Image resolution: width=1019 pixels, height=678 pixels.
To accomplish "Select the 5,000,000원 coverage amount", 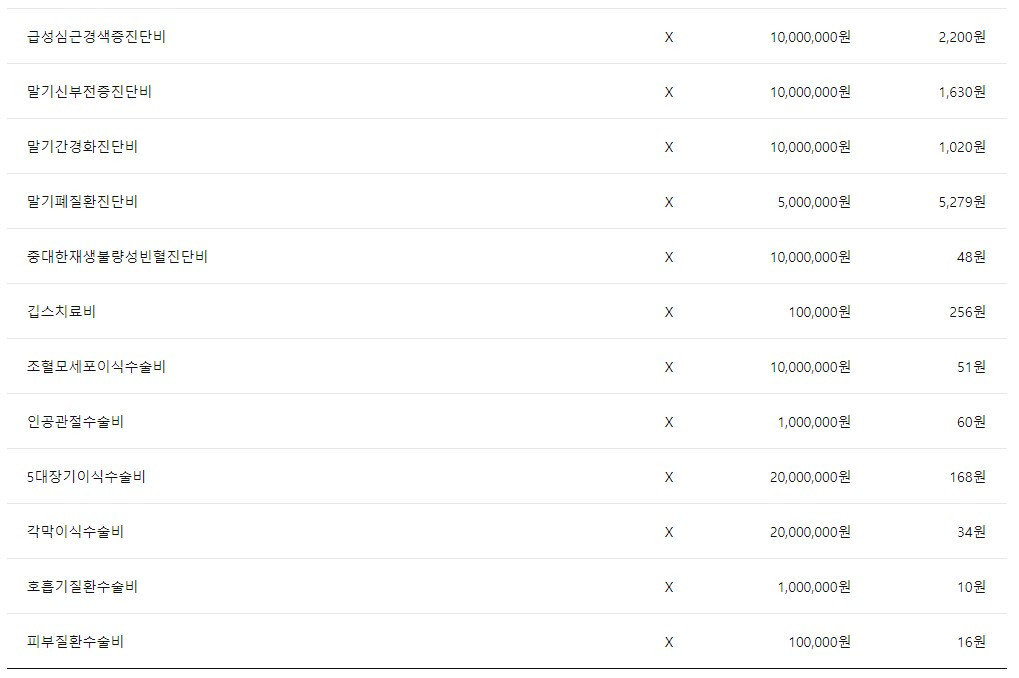I will pyautogui.click(x=813, y=202).
